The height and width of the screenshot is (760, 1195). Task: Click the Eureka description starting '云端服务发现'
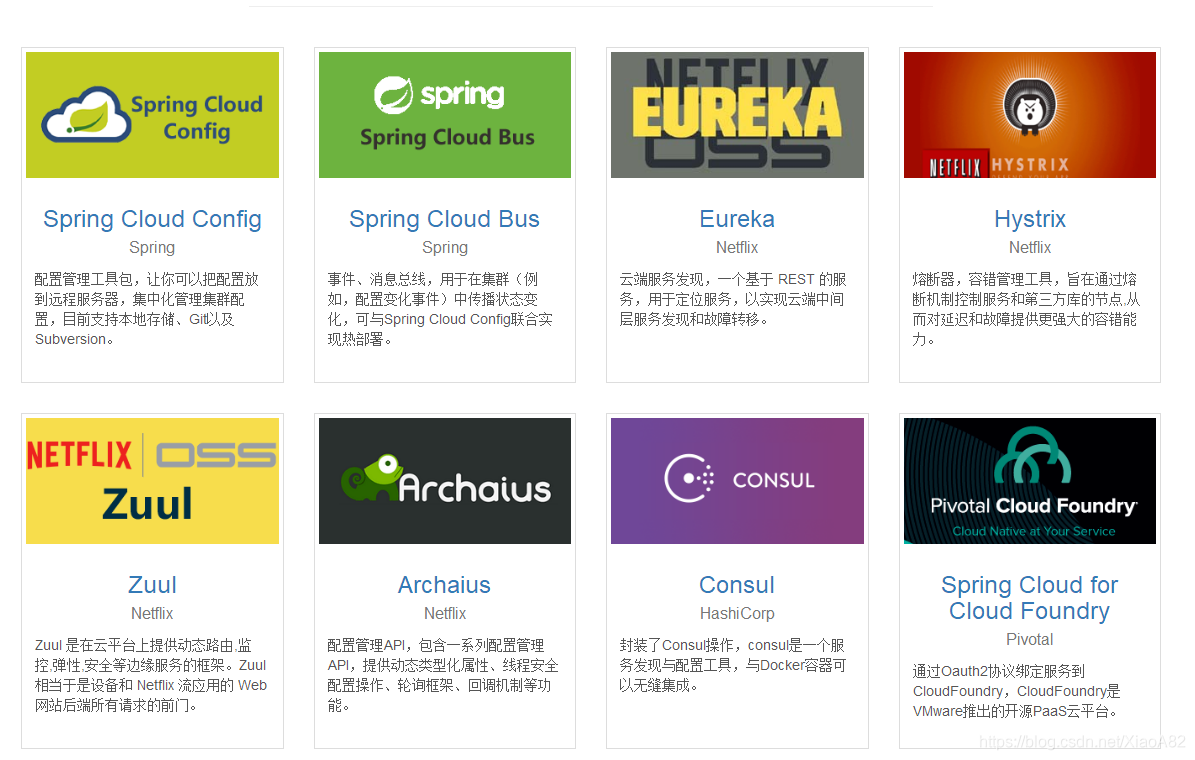[733, 300]
